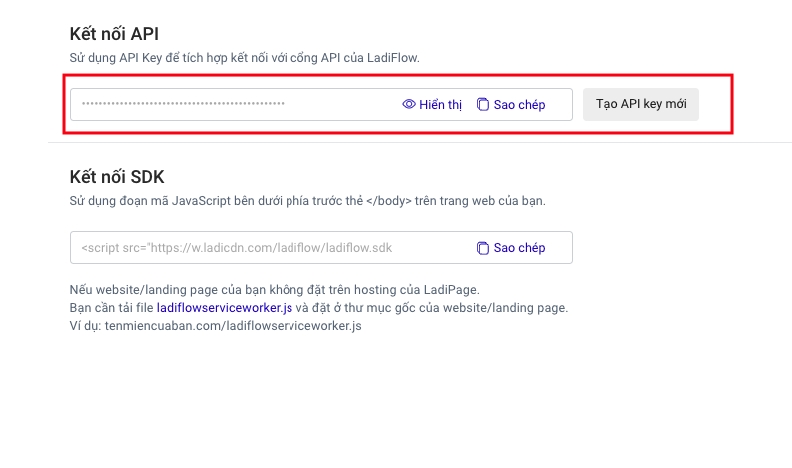Image resolution: width=792 pixels, height=468 pixels.
Task: Focus the masked API key input field
Action: pos(340,104)
